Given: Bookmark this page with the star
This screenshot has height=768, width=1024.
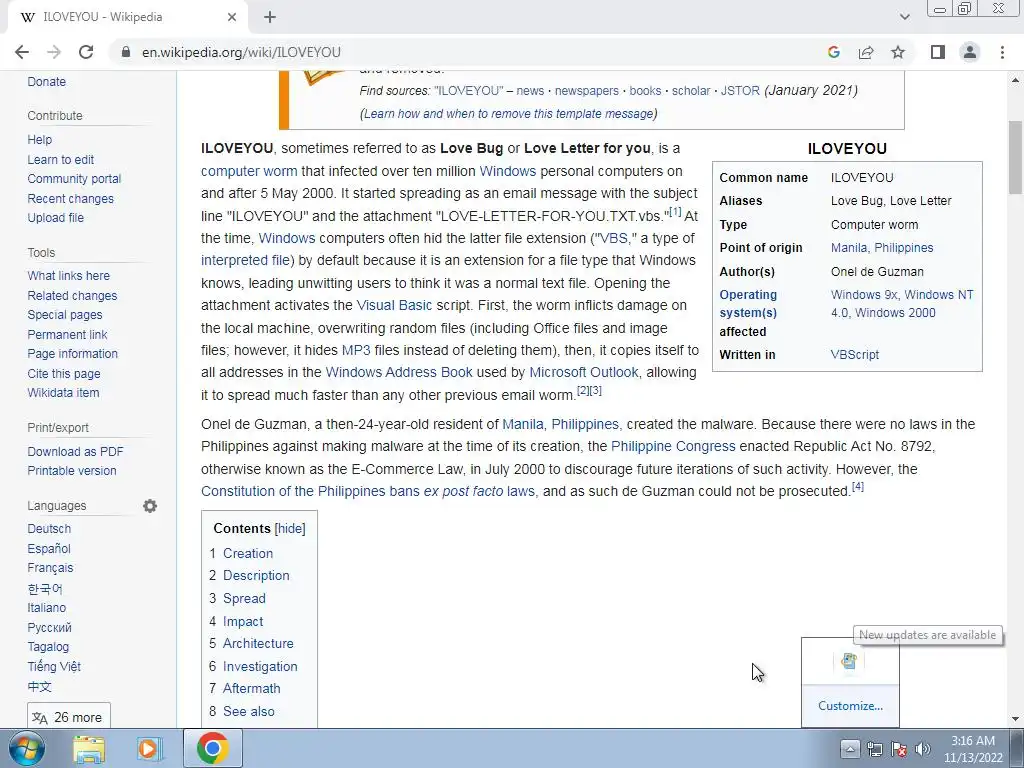Looking at the screenshot, I should pyautogui.click(x=898, y=52).
